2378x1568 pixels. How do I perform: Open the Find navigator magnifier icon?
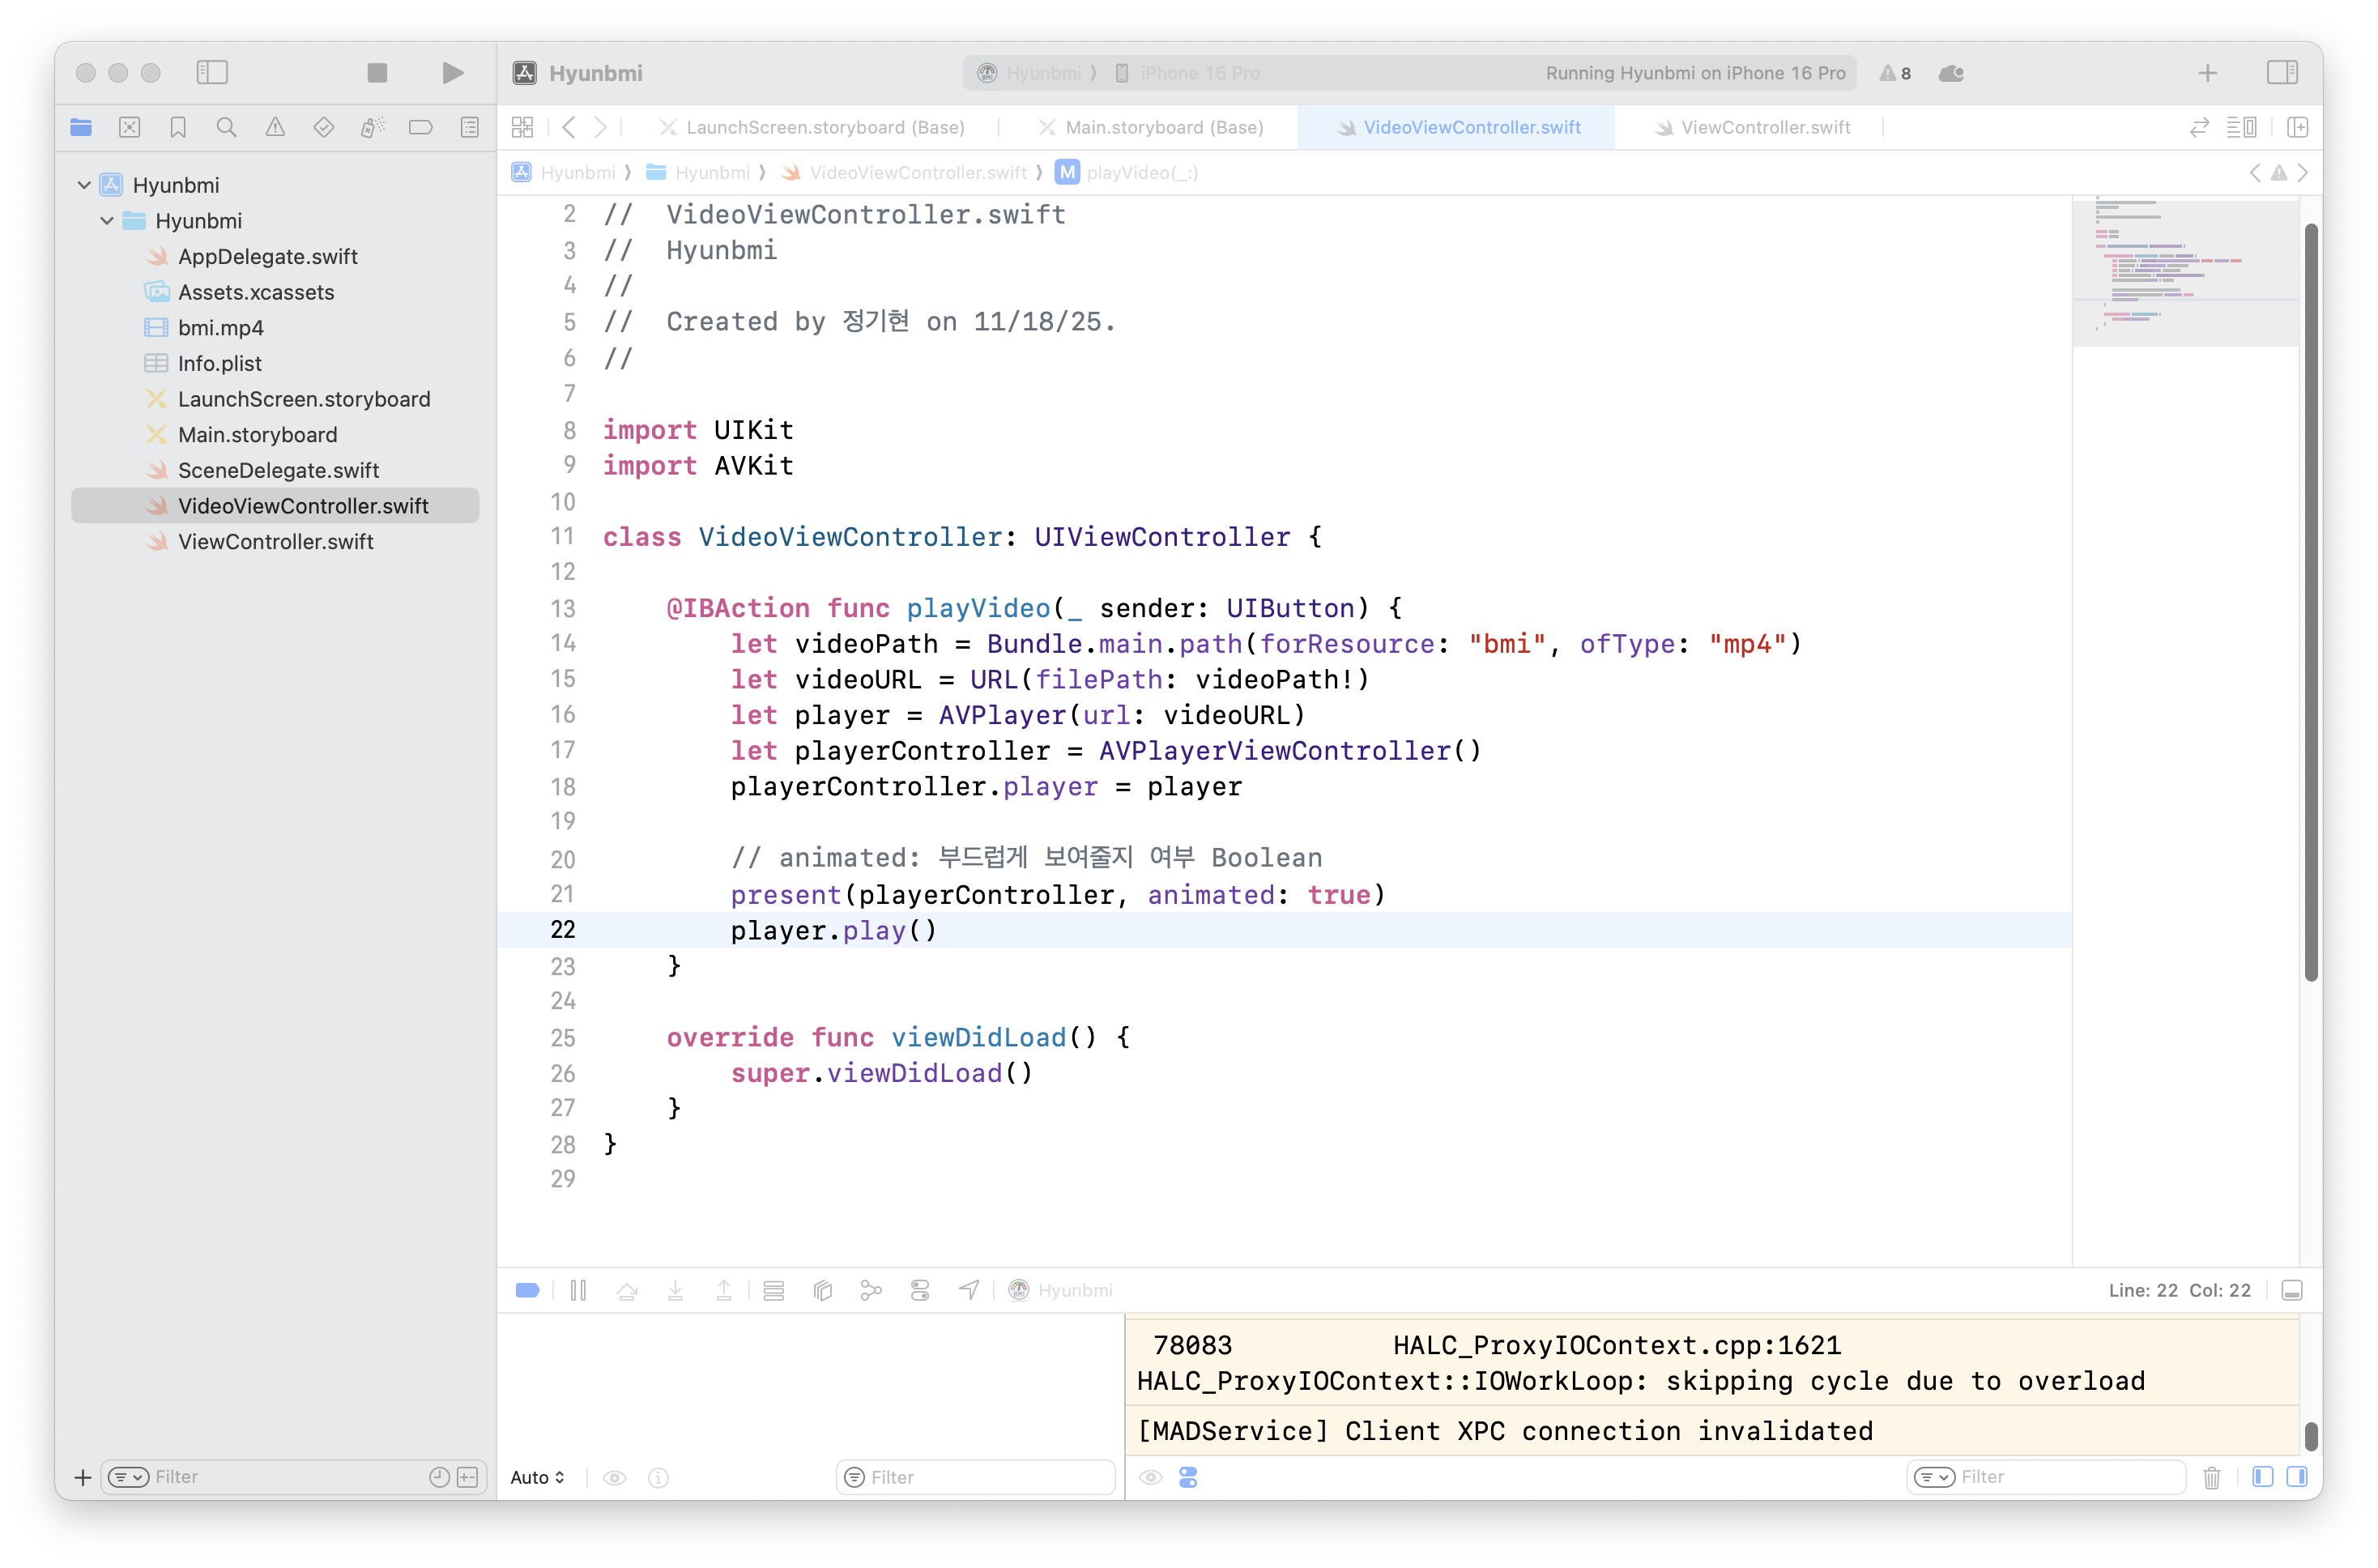227,127
